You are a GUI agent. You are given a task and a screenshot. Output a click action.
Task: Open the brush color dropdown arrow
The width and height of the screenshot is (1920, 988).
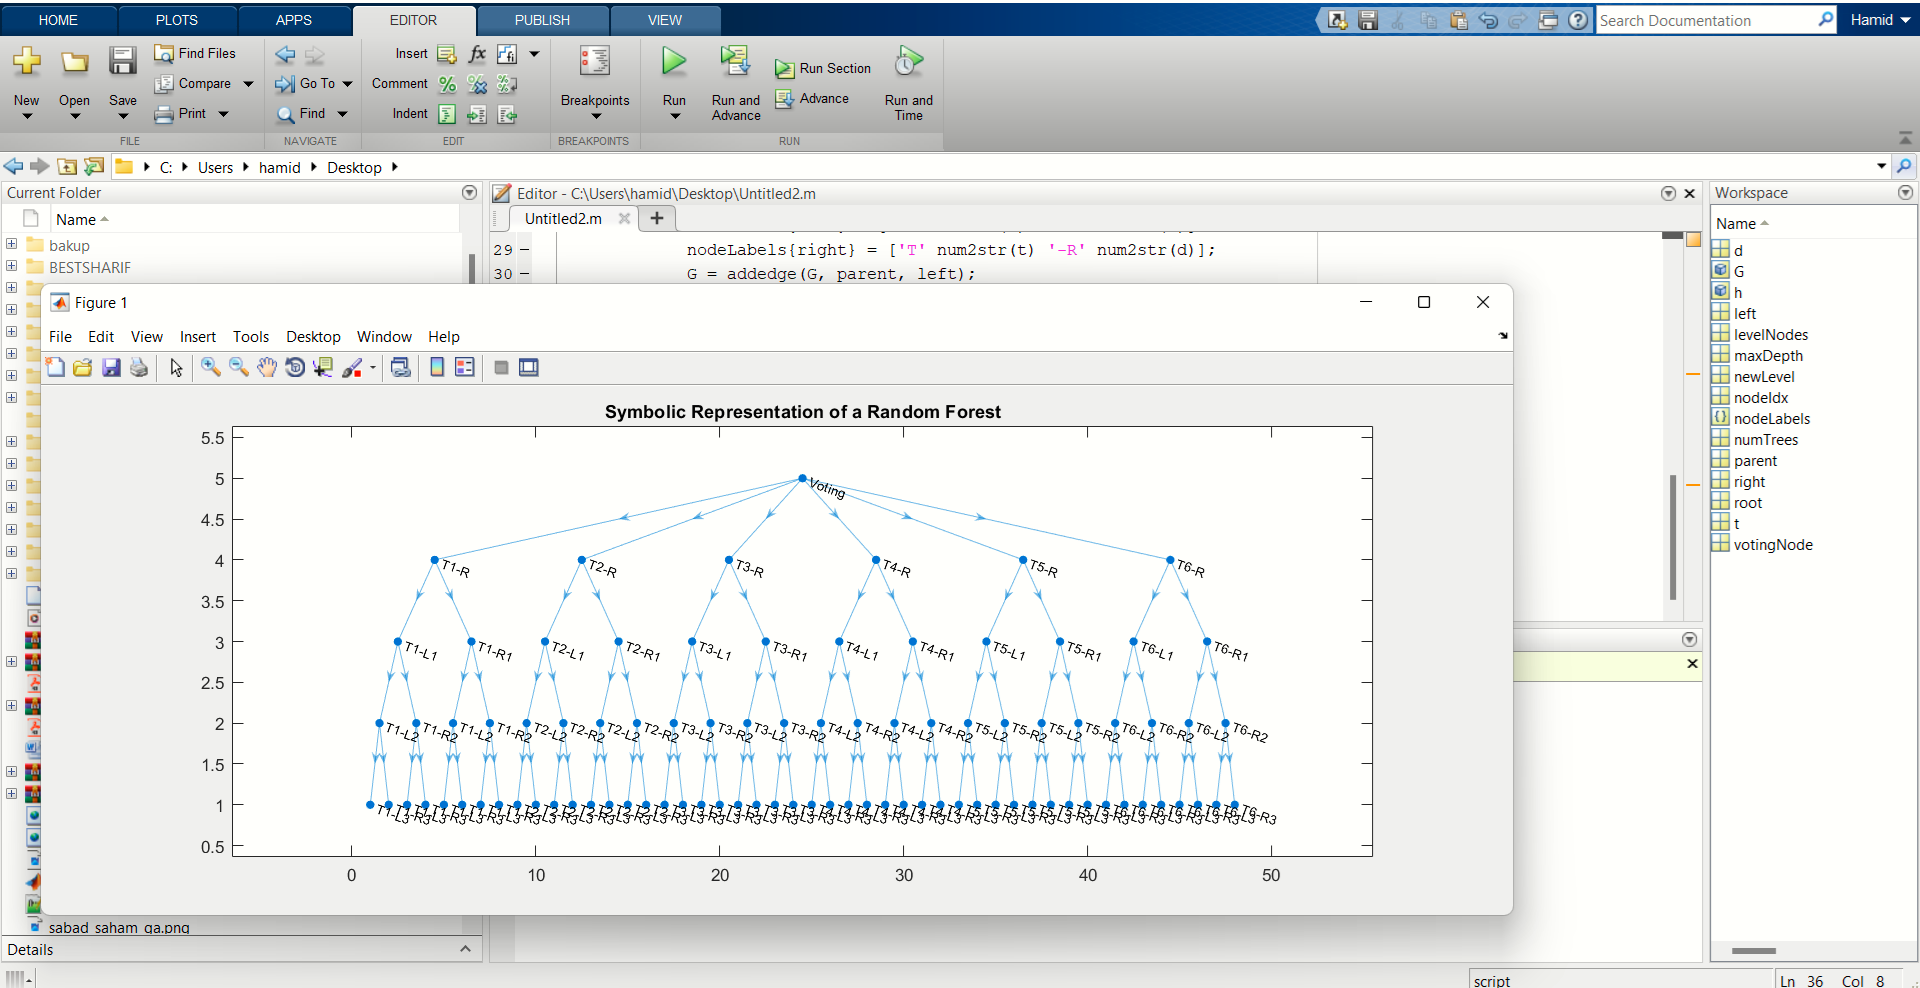pos(373,368)
